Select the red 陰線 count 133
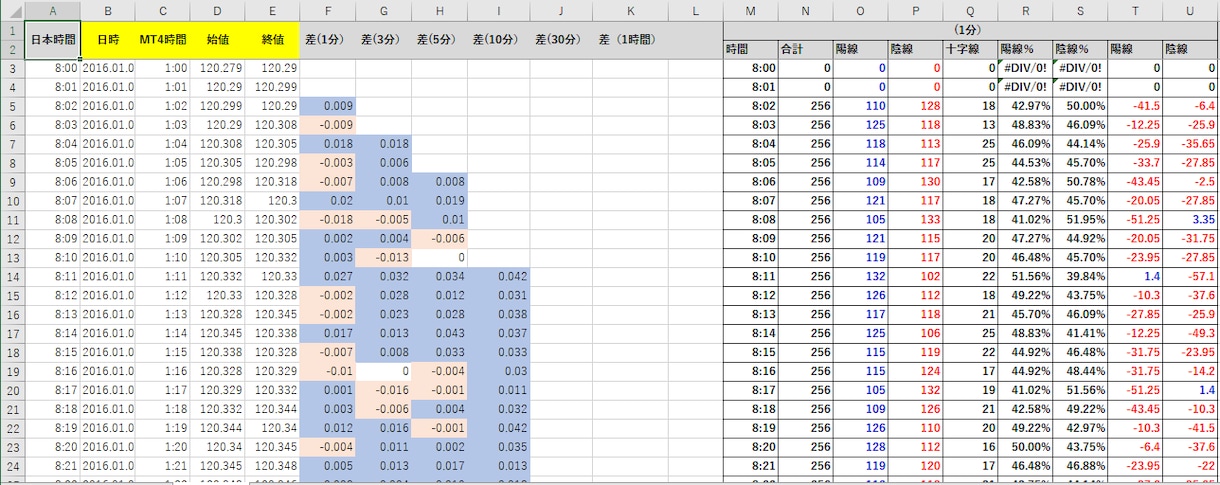The width and height of the screenshot is (1220, 485). pos(914,220)
